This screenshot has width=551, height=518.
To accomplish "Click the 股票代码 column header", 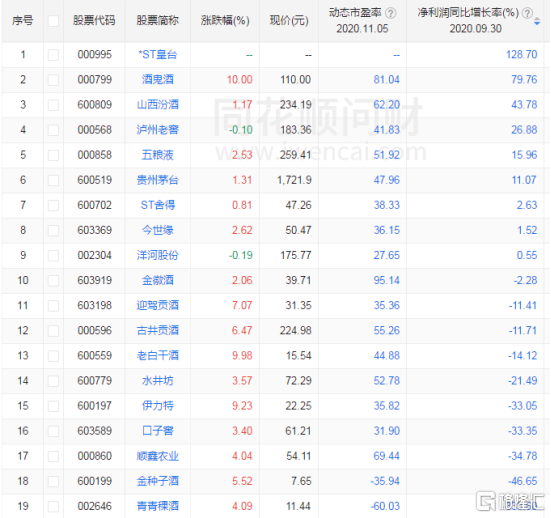I will click(x=94, y=21).
